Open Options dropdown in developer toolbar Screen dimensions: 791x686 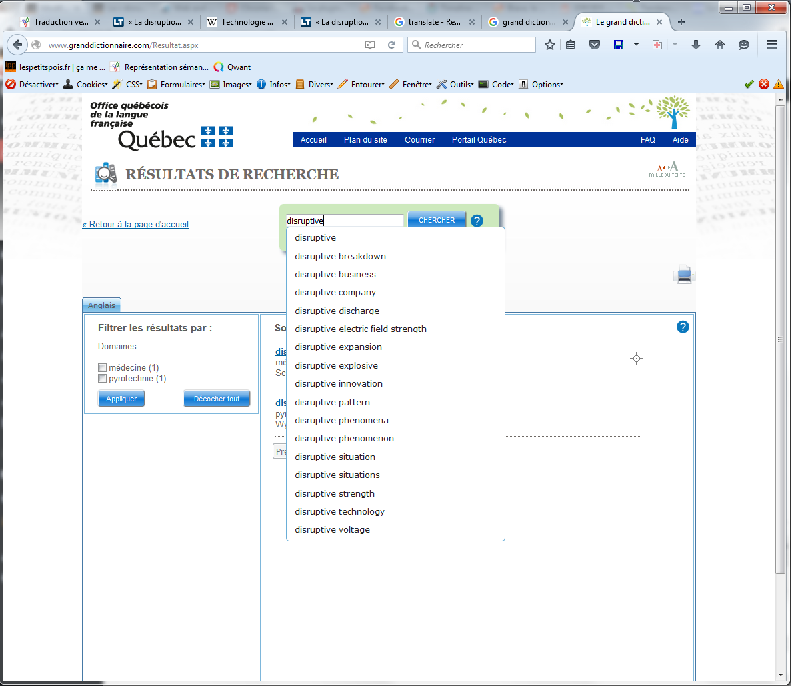(541, 84)
